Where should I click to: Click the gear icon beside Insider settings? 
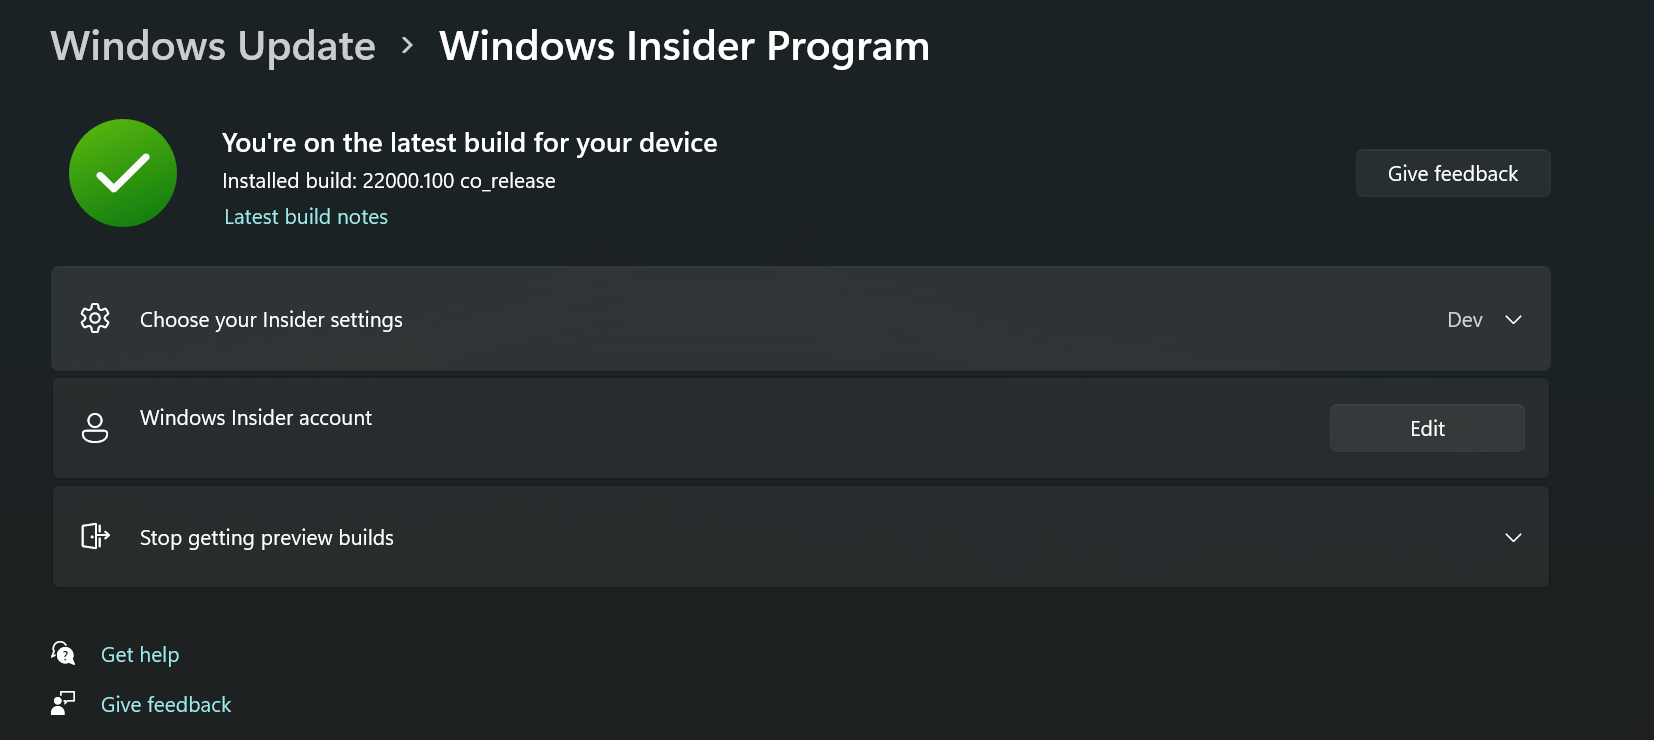(x=95, y=318)
